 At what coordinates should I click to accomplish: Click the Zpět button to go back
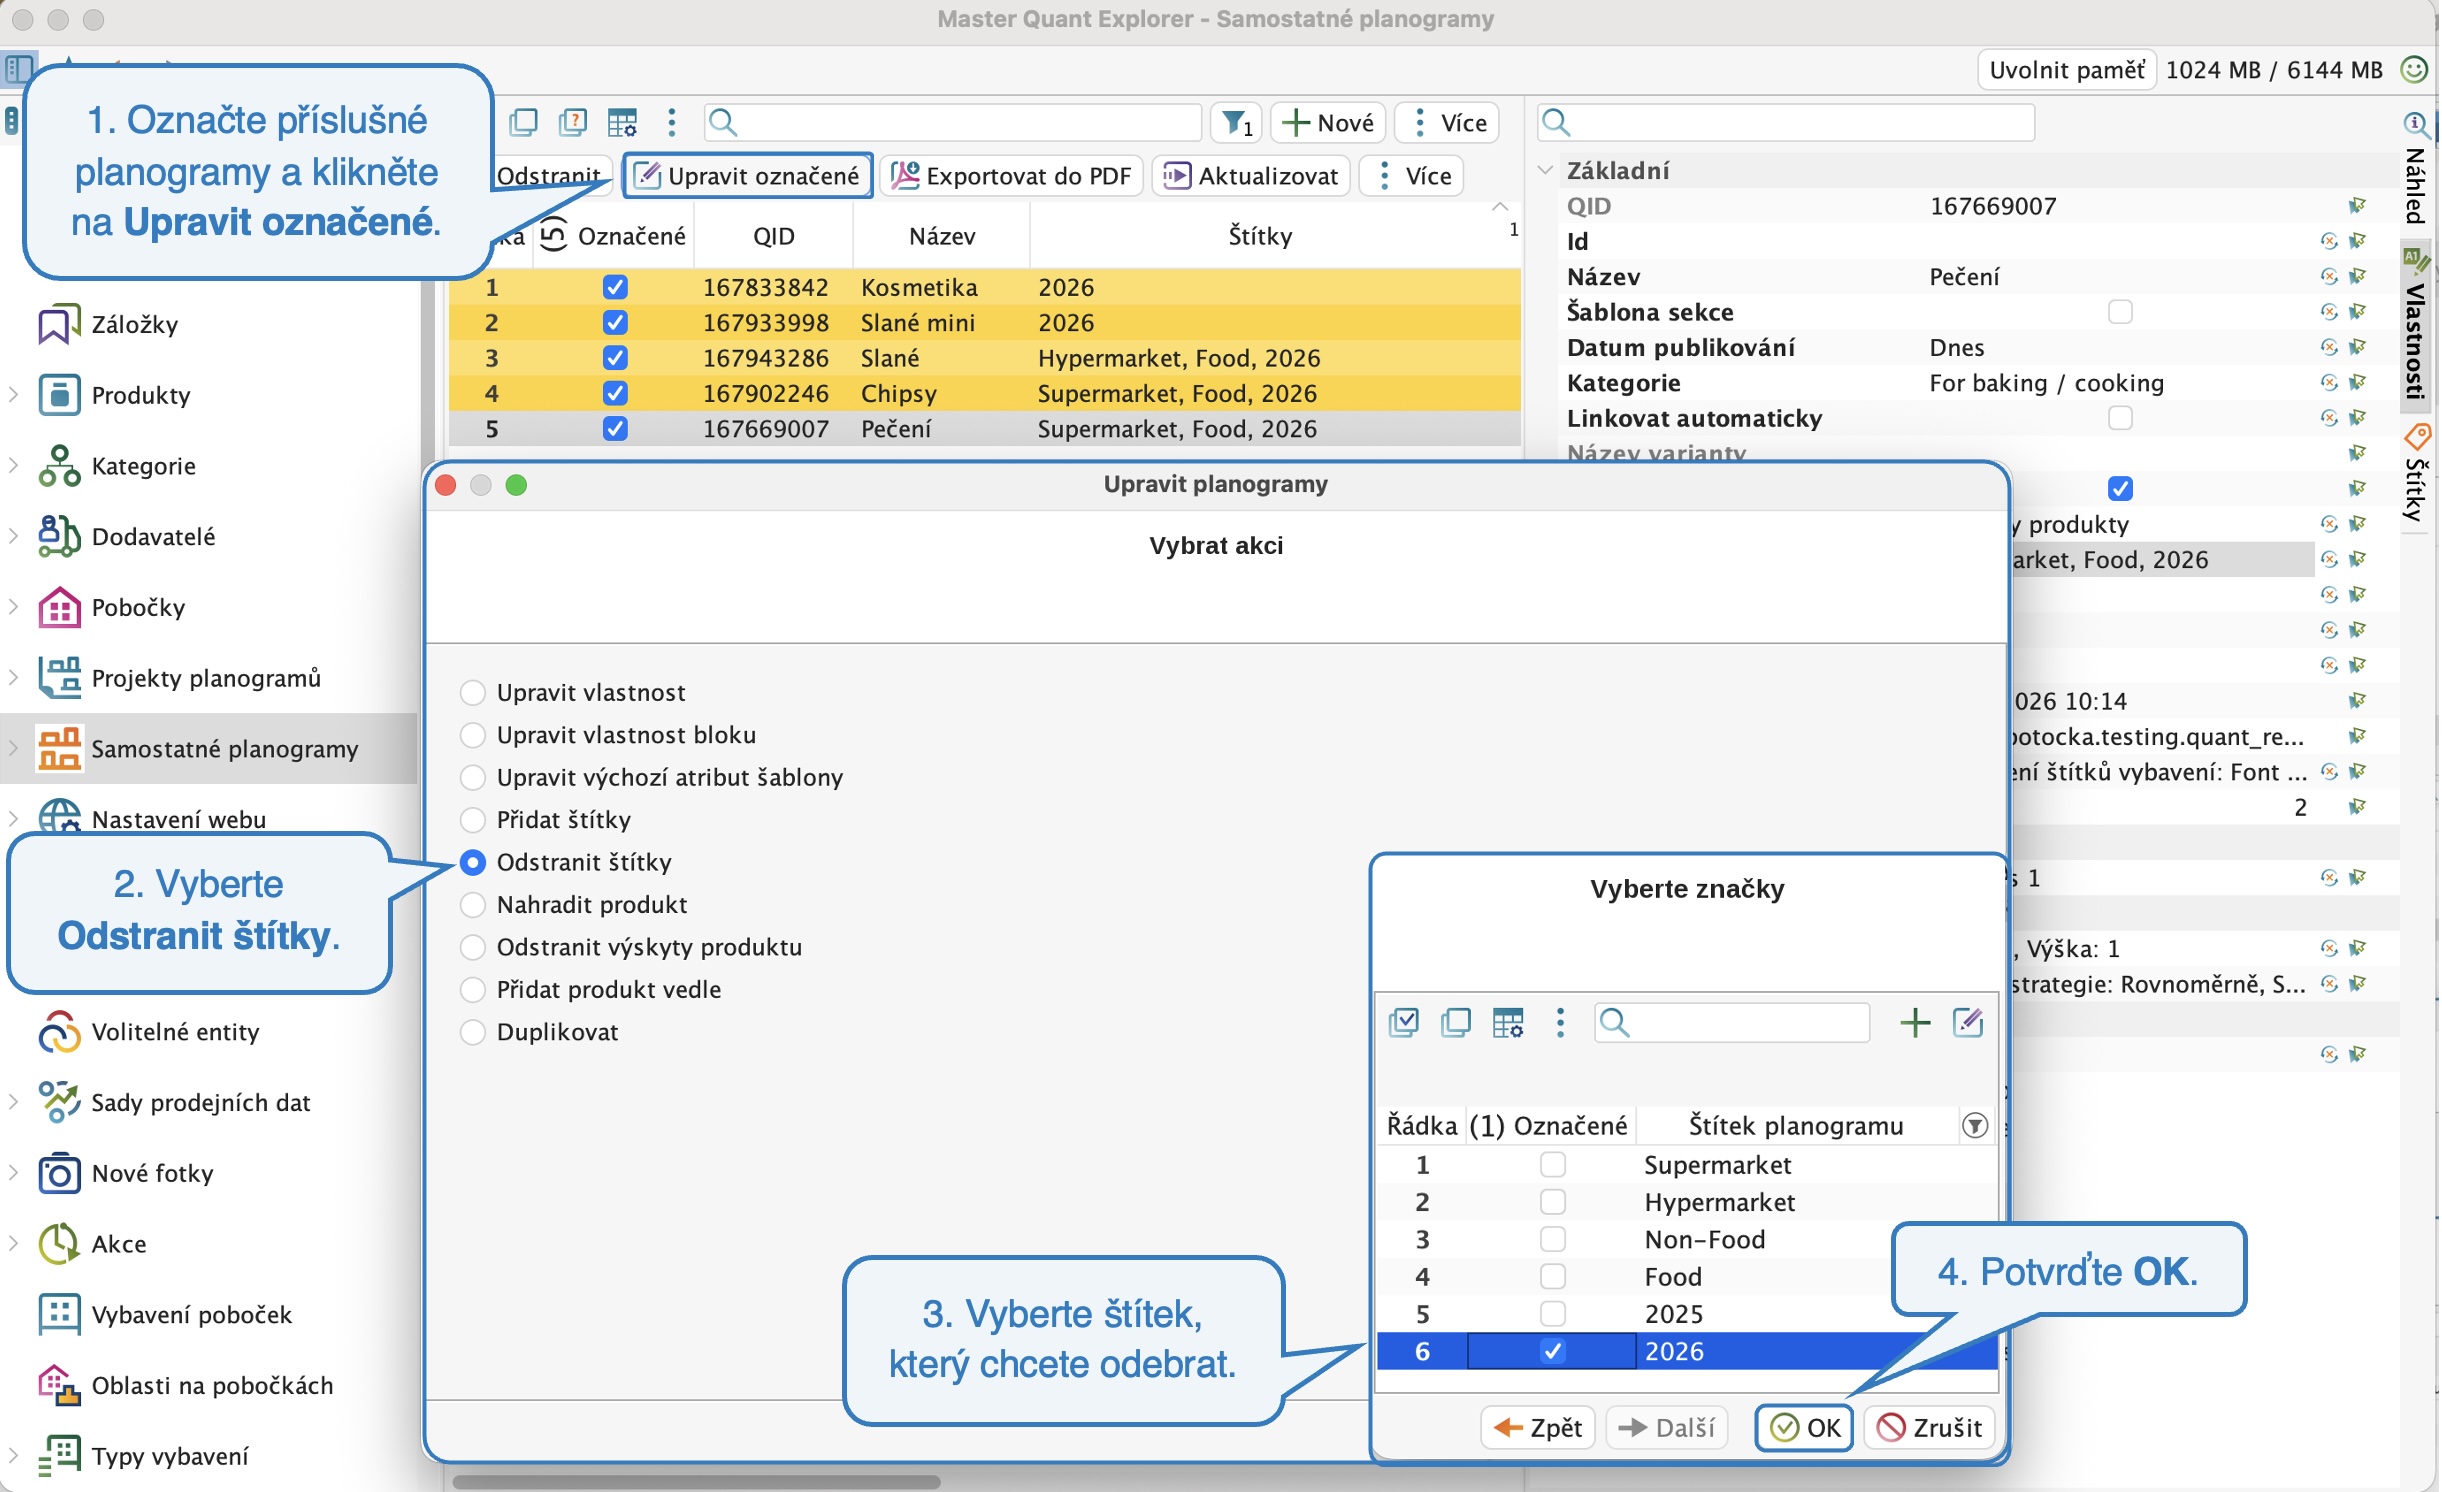(1539, 1427)
